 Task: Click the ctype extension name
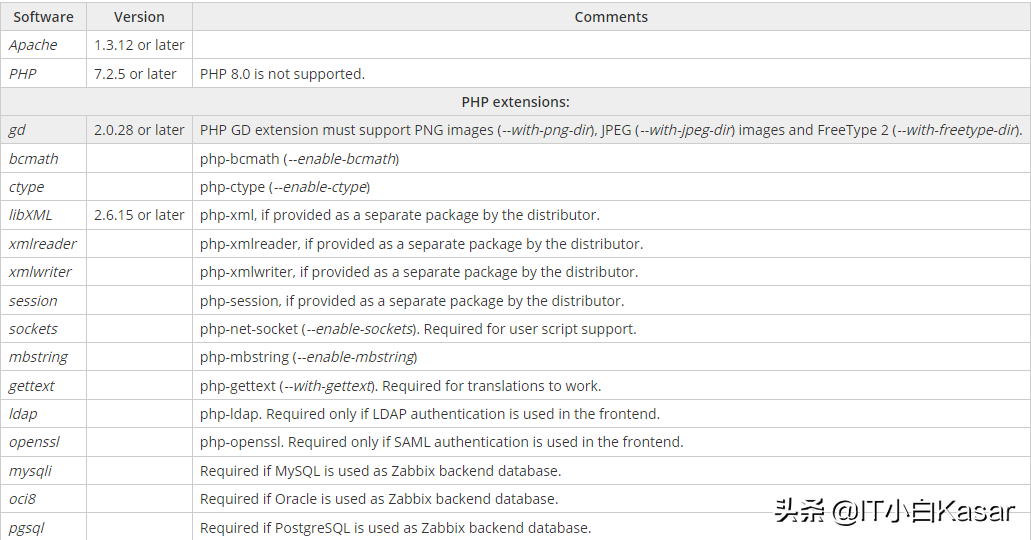[27, 187]
